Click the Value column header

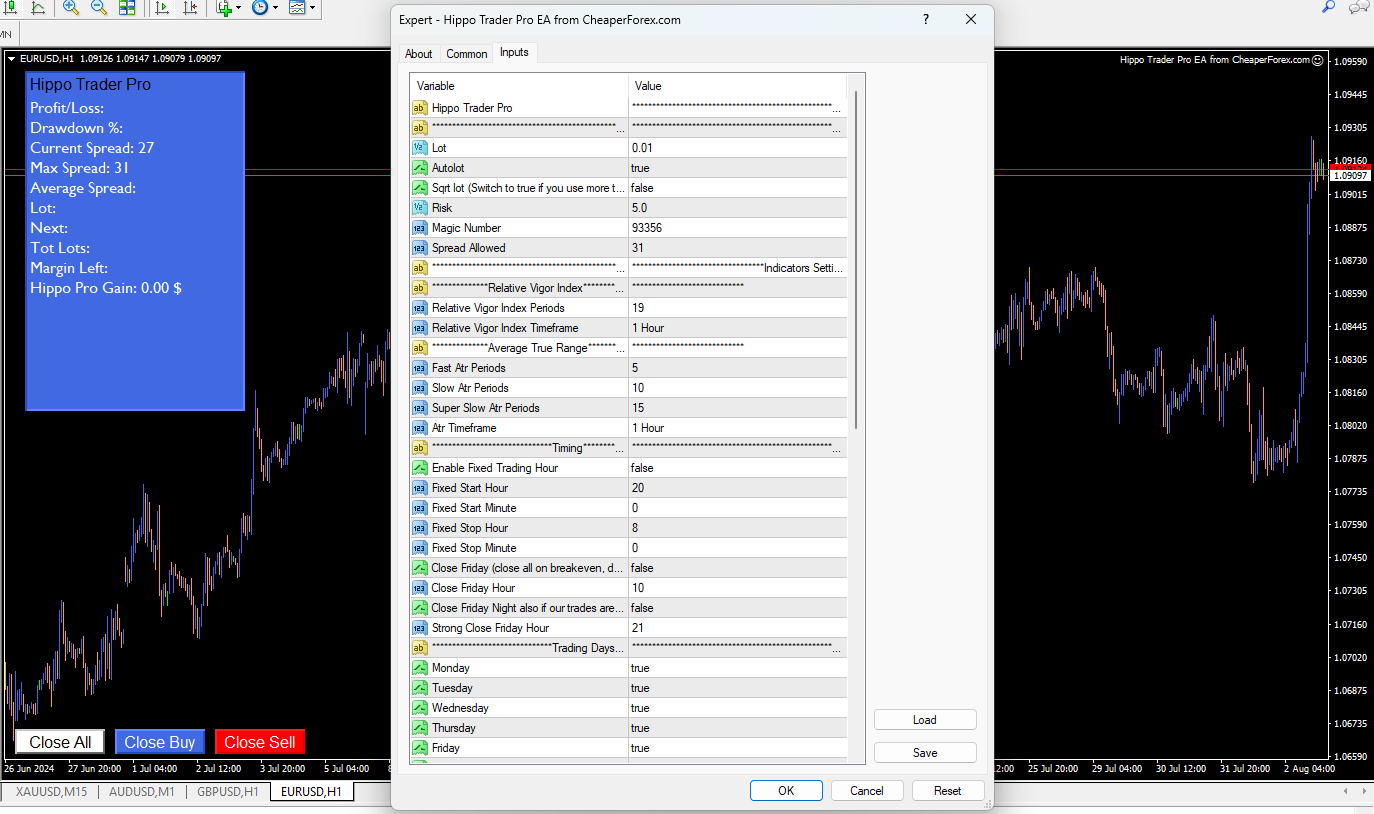coord(738,86)
